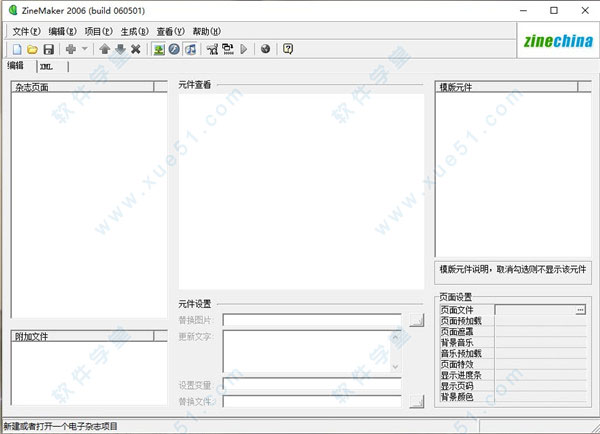600x434 pixels.
Task: Select the 背景音乐 property row
Action: [513, 343]
